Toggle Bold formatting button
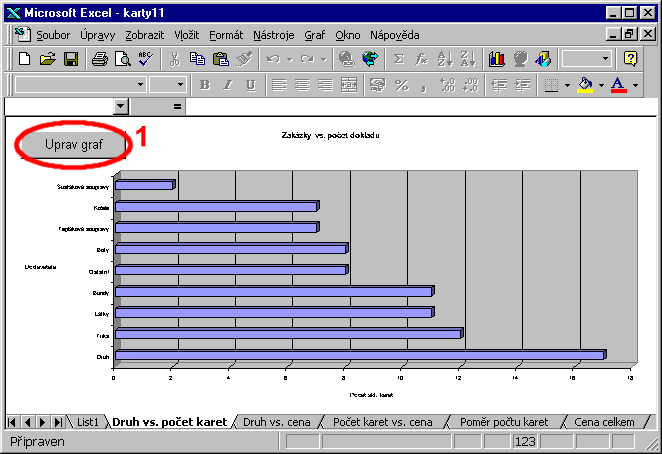Image resolution: width=662 pixels, height=454 pixels. [204, 85]
